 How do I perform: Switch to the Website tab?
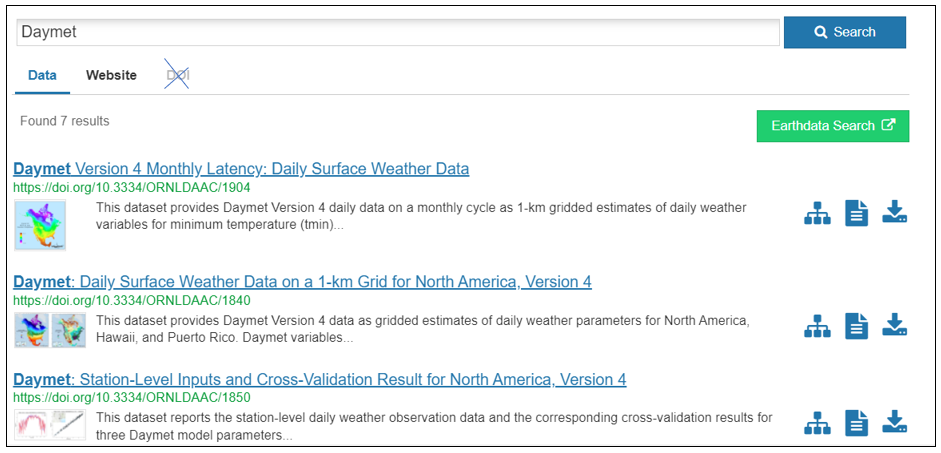tap(111, 76)
